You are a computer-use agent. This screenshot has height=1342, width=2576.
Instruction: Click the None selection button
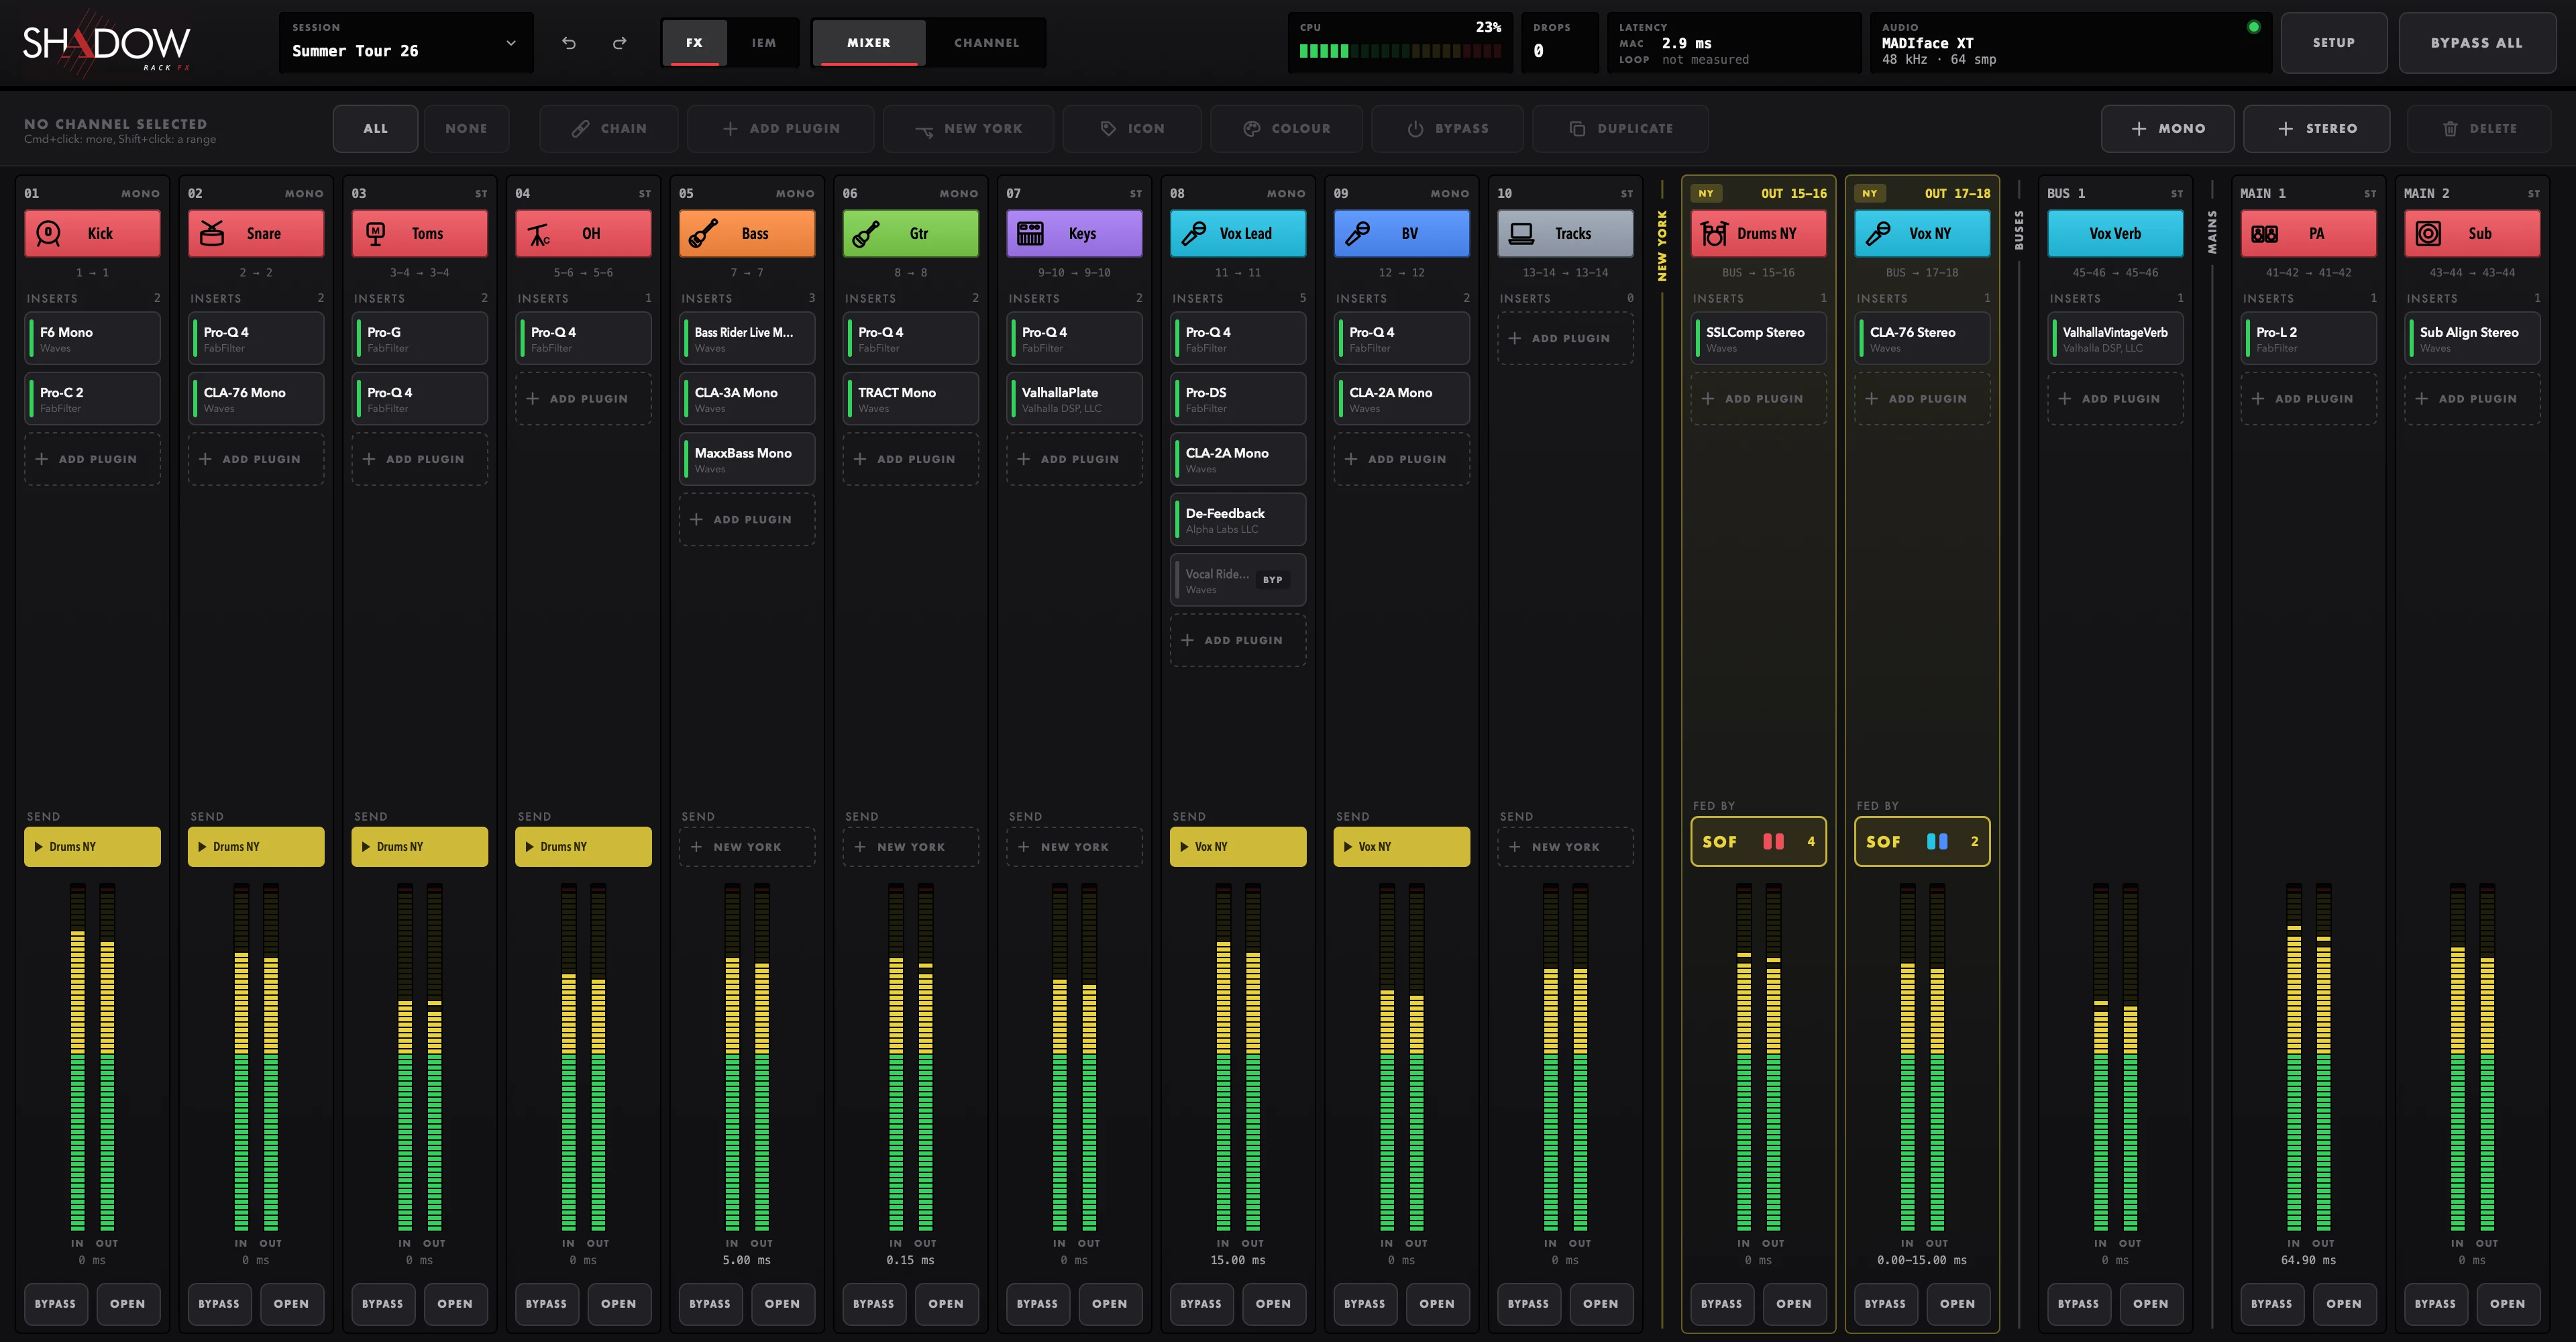466,128
